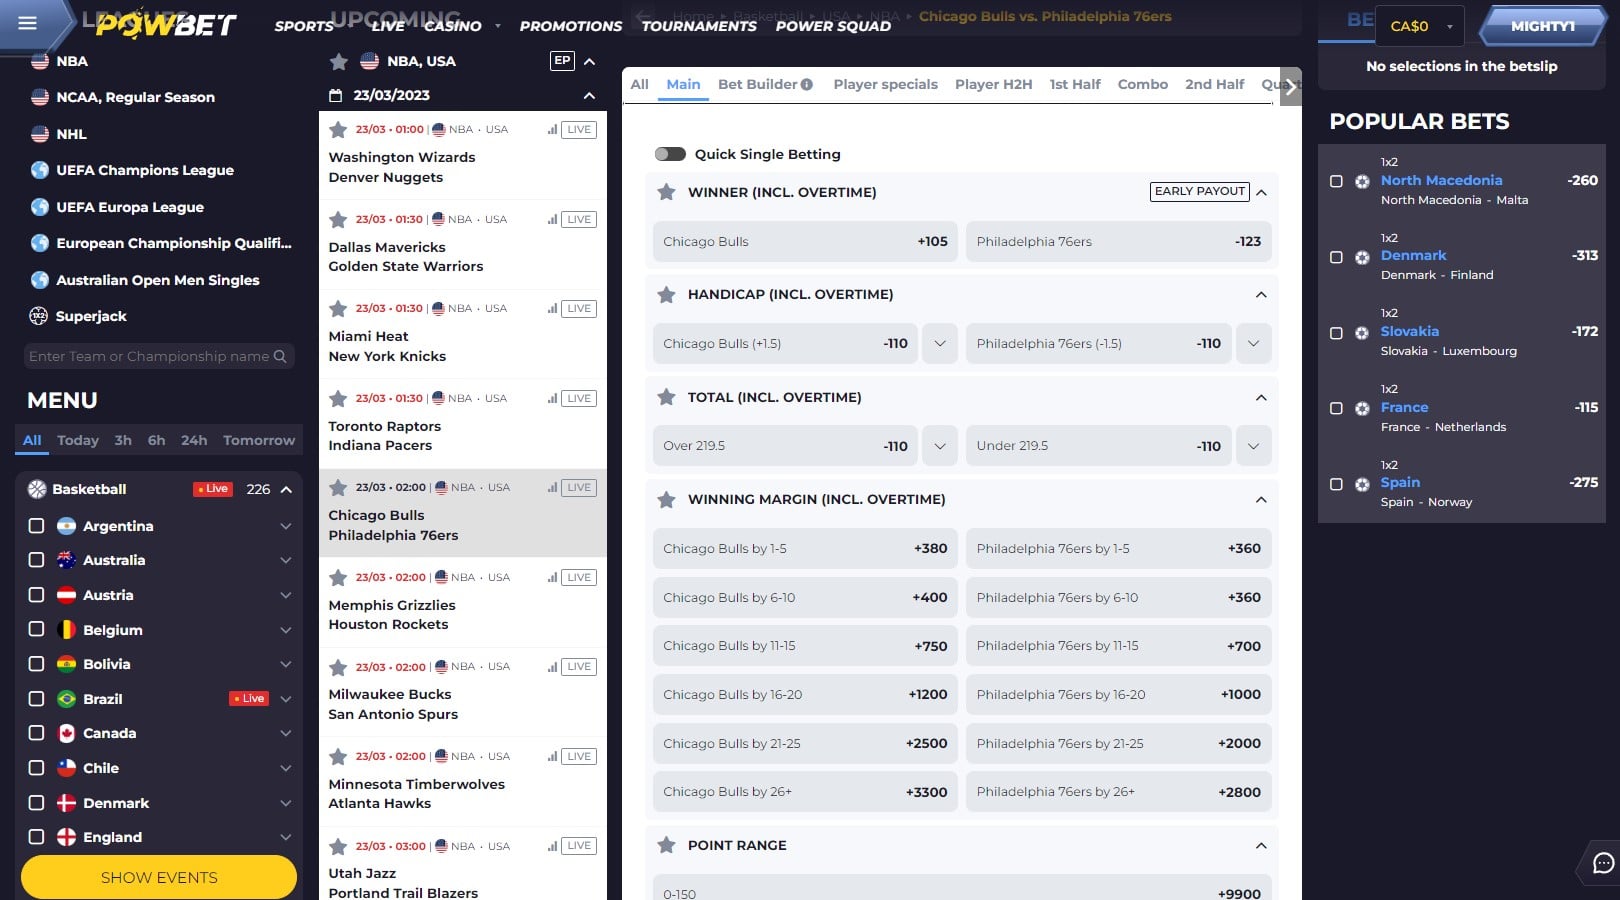Favorite the Winning Margin market star

(666, 499)
